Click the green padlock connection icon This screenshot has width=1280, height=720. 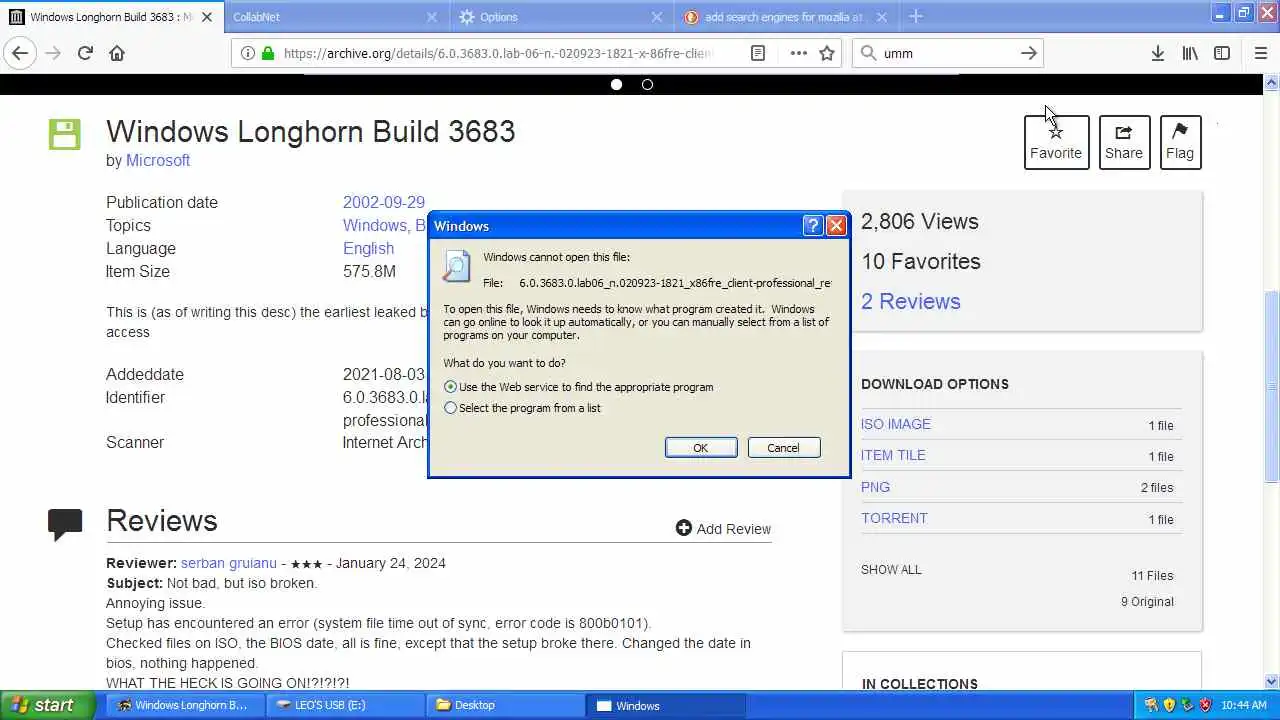click(268, 53)
